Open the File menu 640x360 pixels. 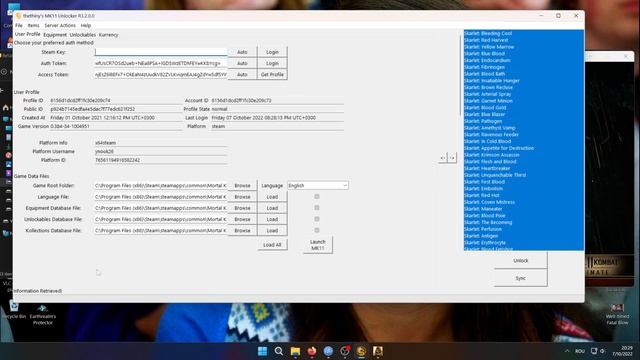(19, 25)
